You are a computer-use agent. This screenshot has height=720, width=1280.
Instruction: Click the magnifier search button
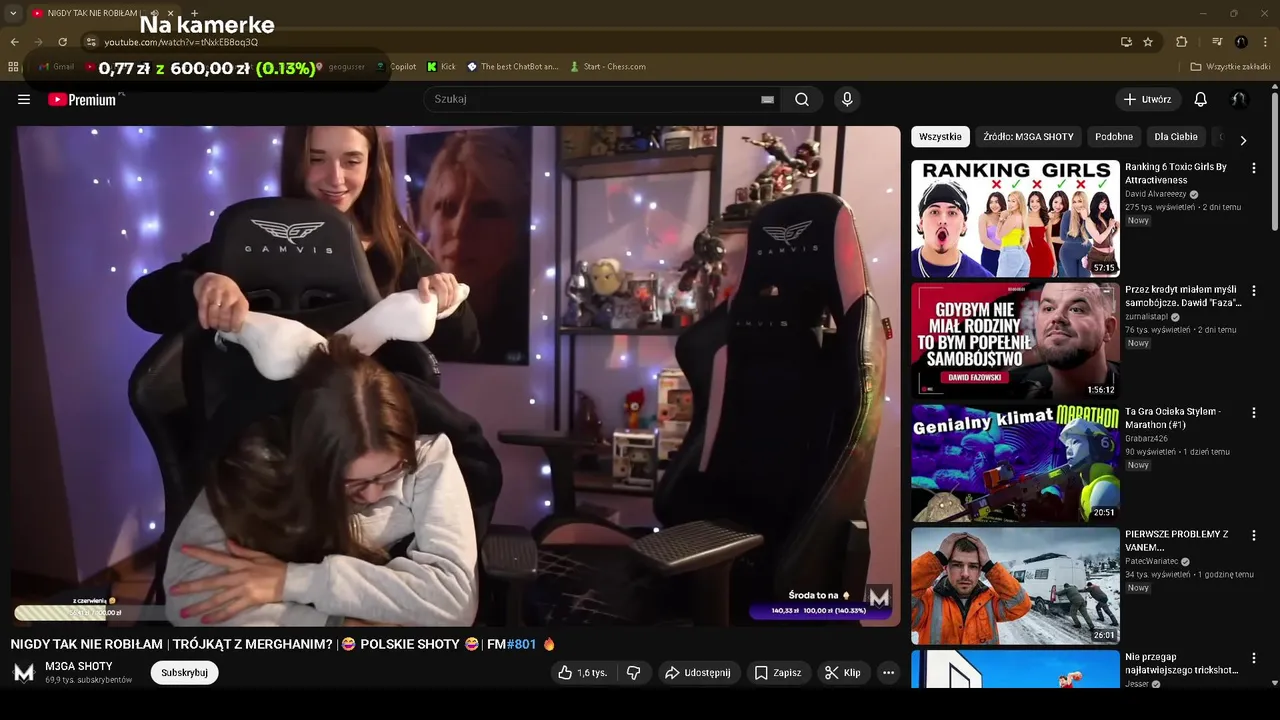coord(802,99)
